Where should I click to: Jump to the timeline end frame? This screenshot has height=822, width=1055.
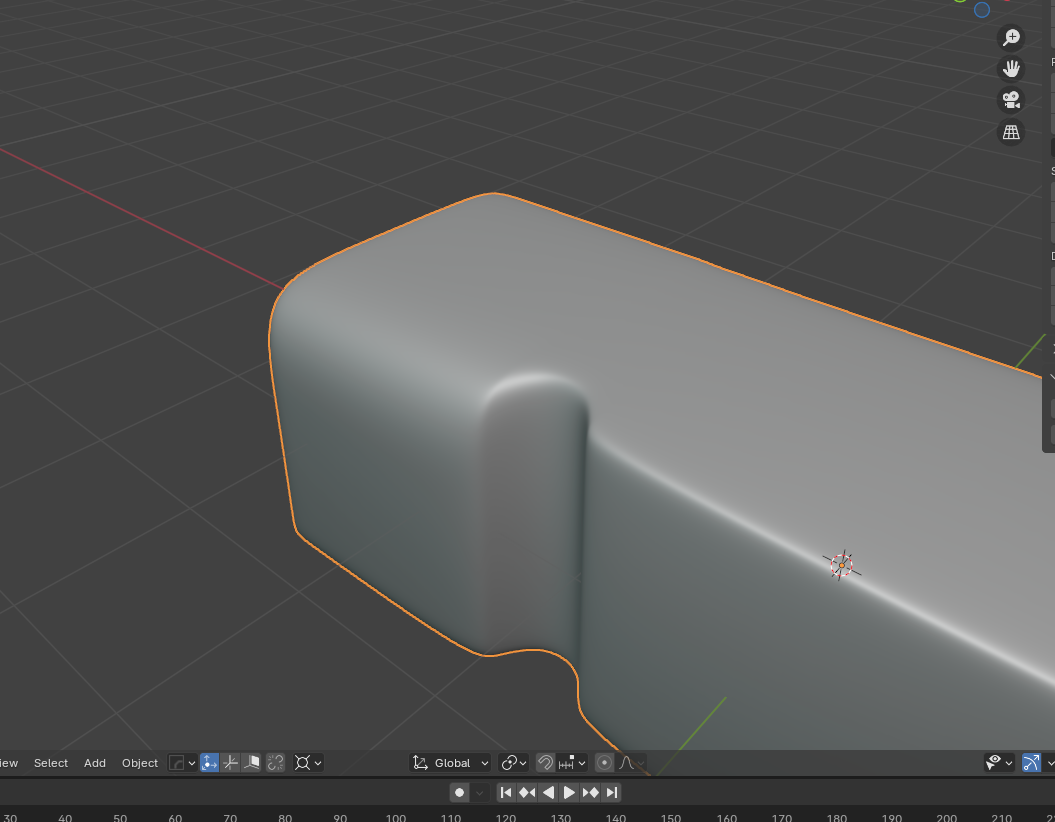pyautogui.click(x=611, y=792)
